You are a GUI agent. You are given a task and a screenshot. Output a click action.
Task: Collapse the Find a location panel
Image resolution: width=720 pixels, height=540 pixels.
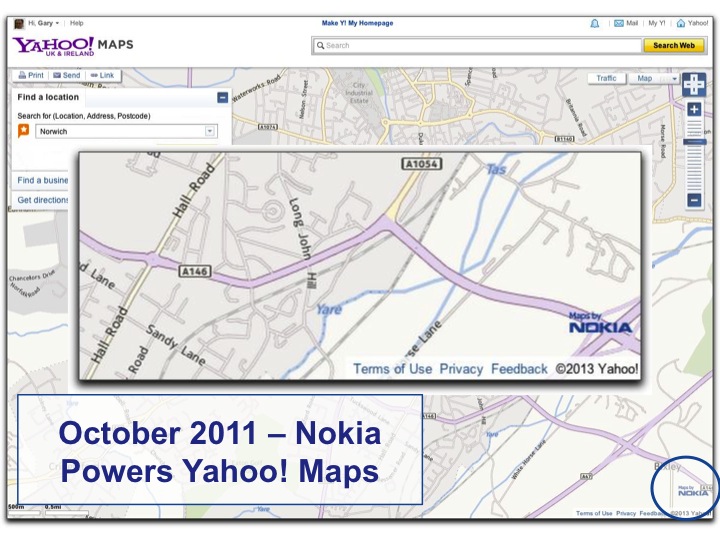pyautogui.click(x=223, y=97)
